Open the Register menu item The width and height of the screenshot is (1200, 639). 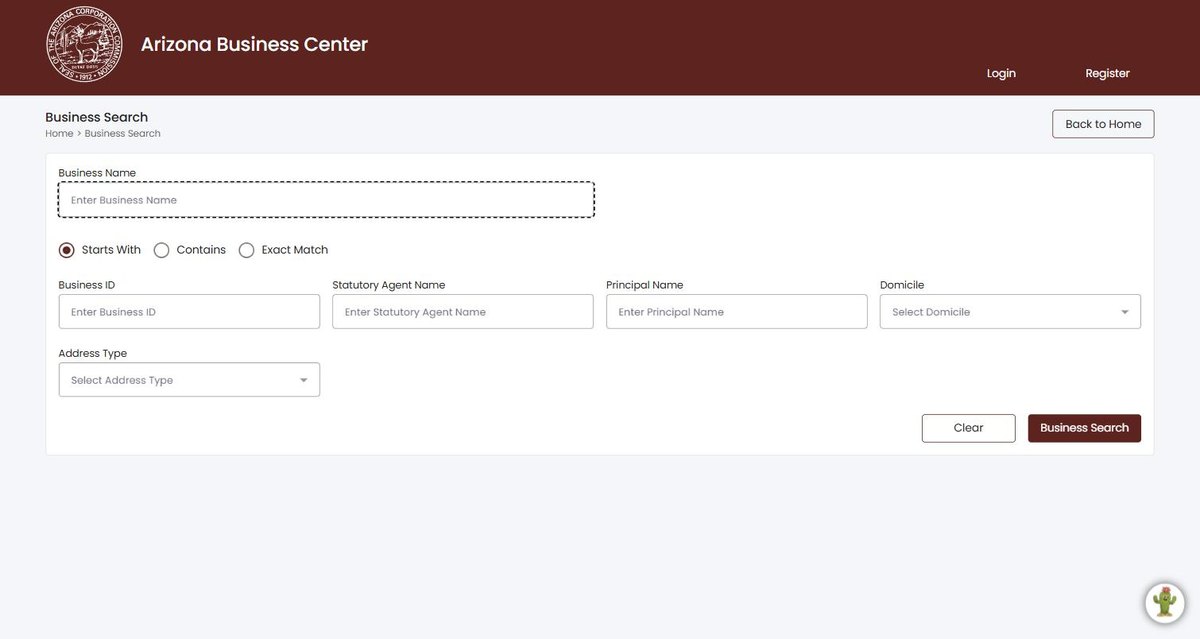(1107, 73)
